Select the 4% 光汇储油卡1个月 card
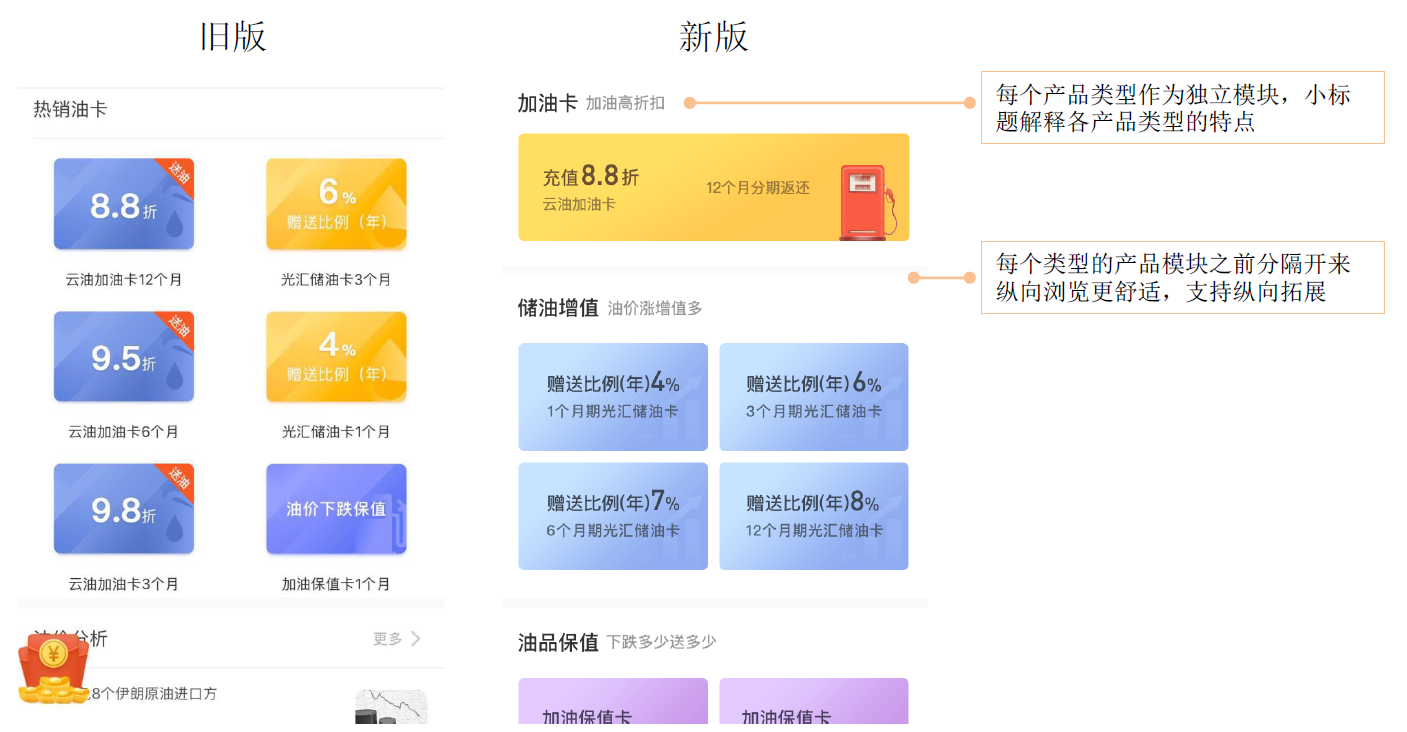 coord(336,357)
